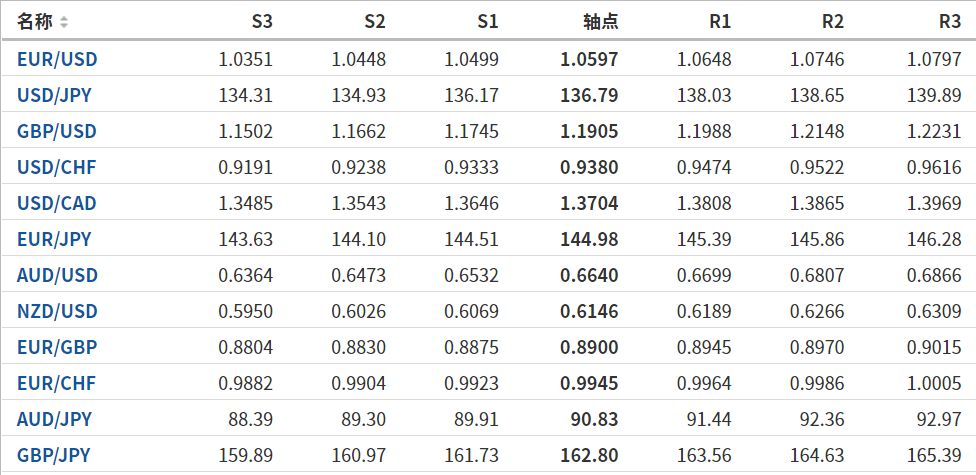Click USD/JPY R1 value 138.03

(x=704, y=95)
